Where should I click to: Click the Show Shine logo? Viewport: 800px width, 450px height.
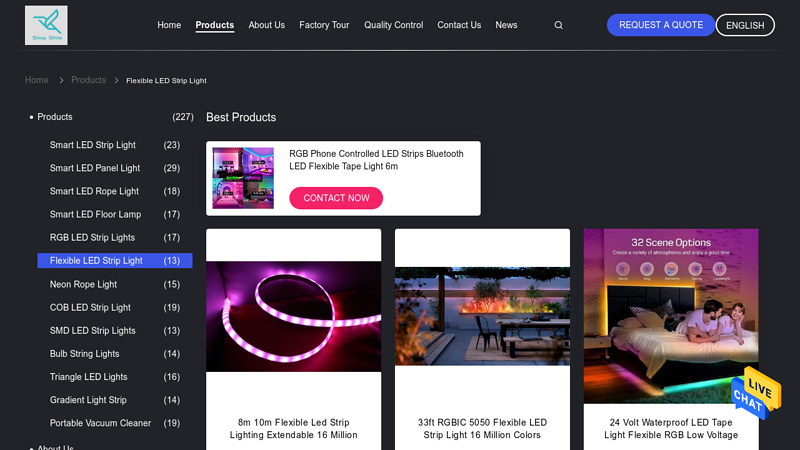(x=46, y=25)
